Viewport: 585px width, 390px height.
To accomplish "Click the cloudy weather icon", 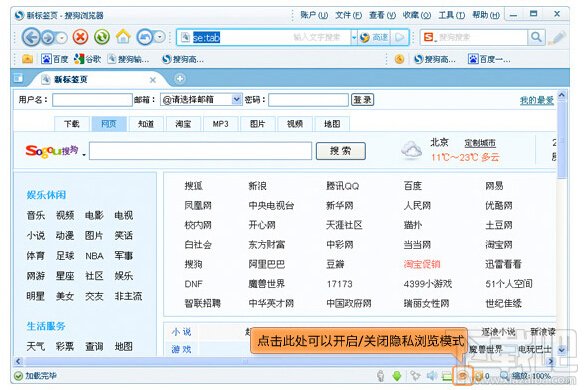I will 412,150.
